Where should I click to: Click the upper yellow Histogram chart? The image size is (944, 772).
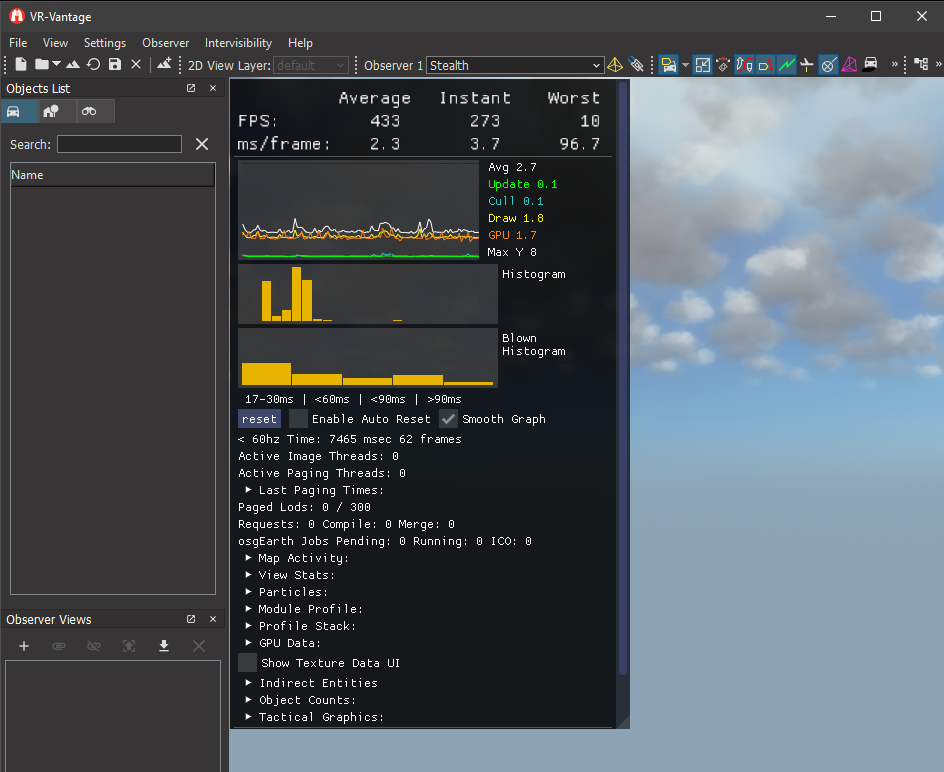[x=368, y=294]
